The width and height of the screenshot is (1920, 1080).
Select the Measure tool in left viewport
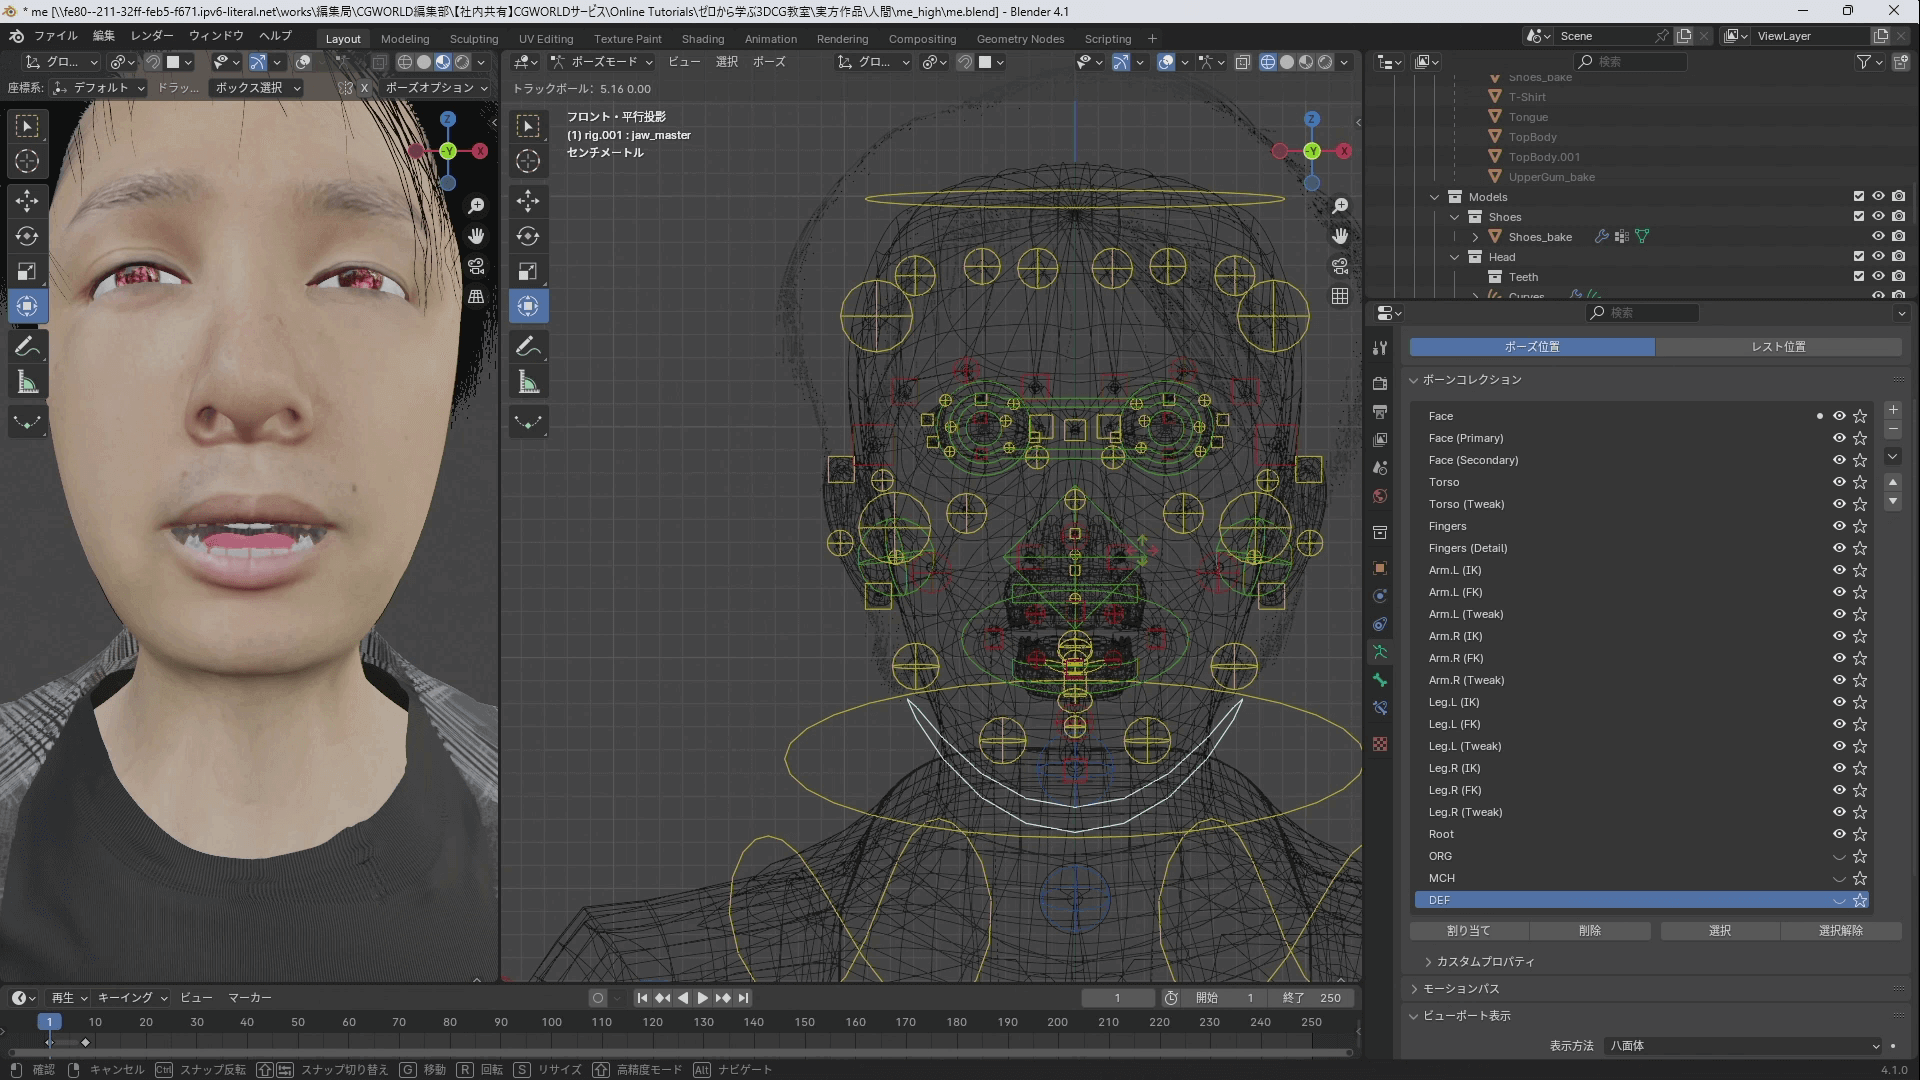27,382
